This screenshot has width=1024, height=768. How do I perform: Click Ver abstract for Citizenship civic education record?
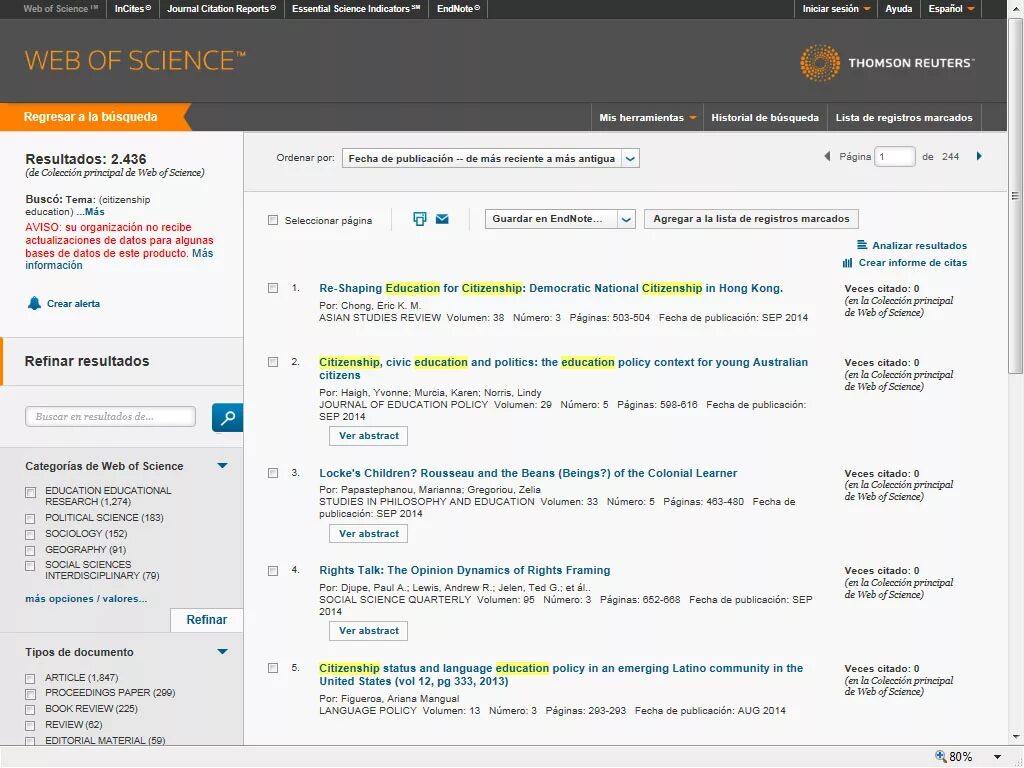pos(368,436)
